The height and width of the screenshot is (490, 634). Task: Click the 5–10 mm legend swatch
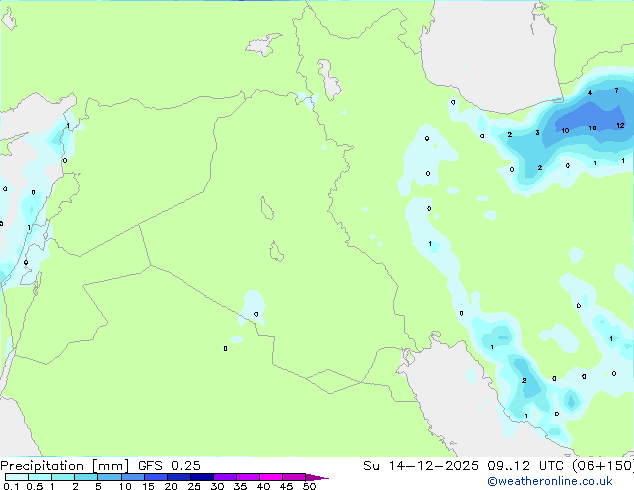click(x=109, y=477)
